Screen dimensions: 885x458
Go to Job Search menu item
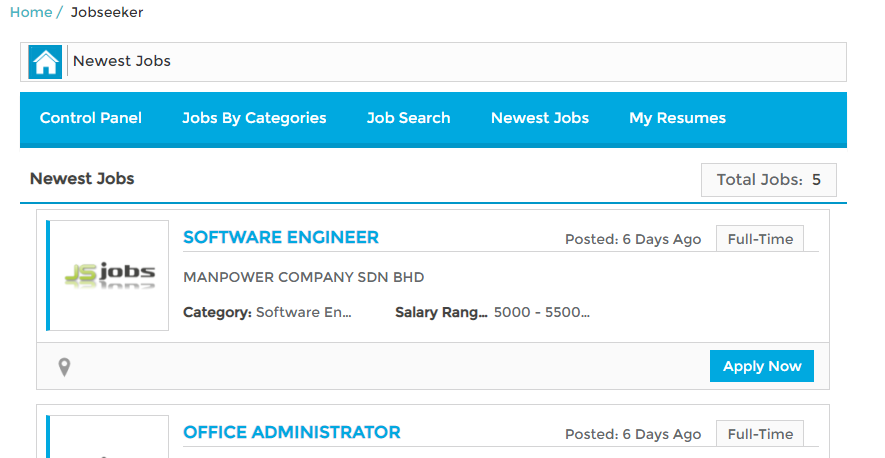[408, 118]
